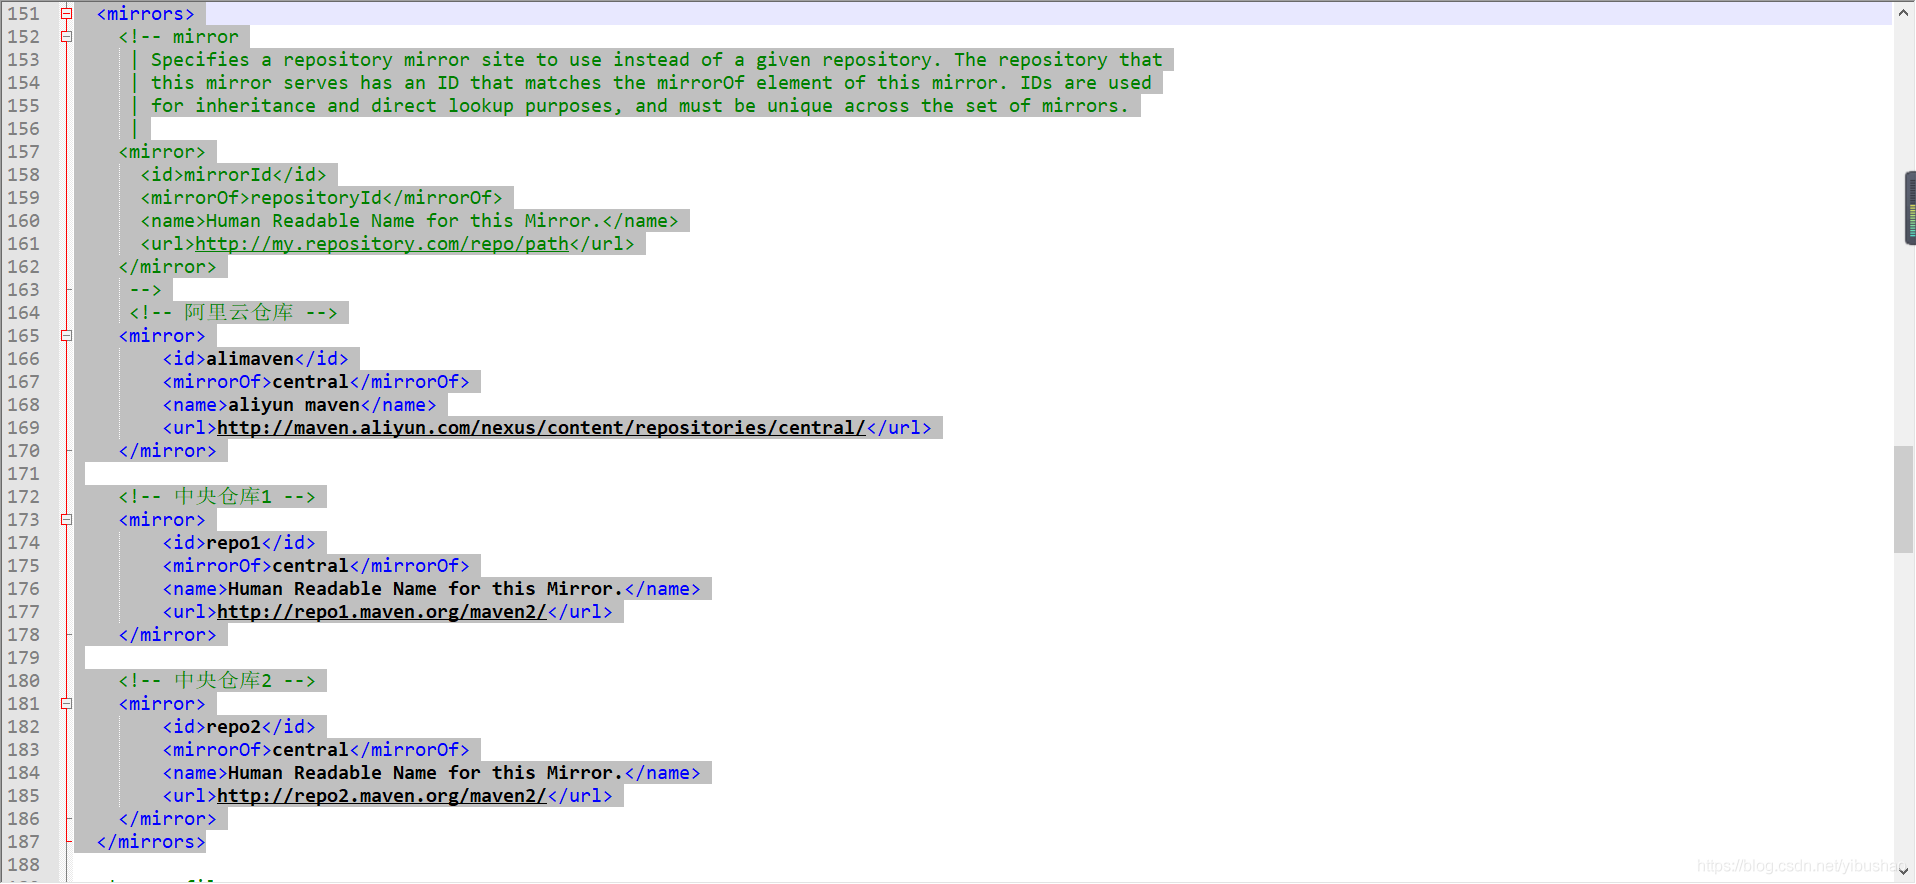1916x884 pixels.
Task: Click the empty line 171
Action: [x=980, y=474]
